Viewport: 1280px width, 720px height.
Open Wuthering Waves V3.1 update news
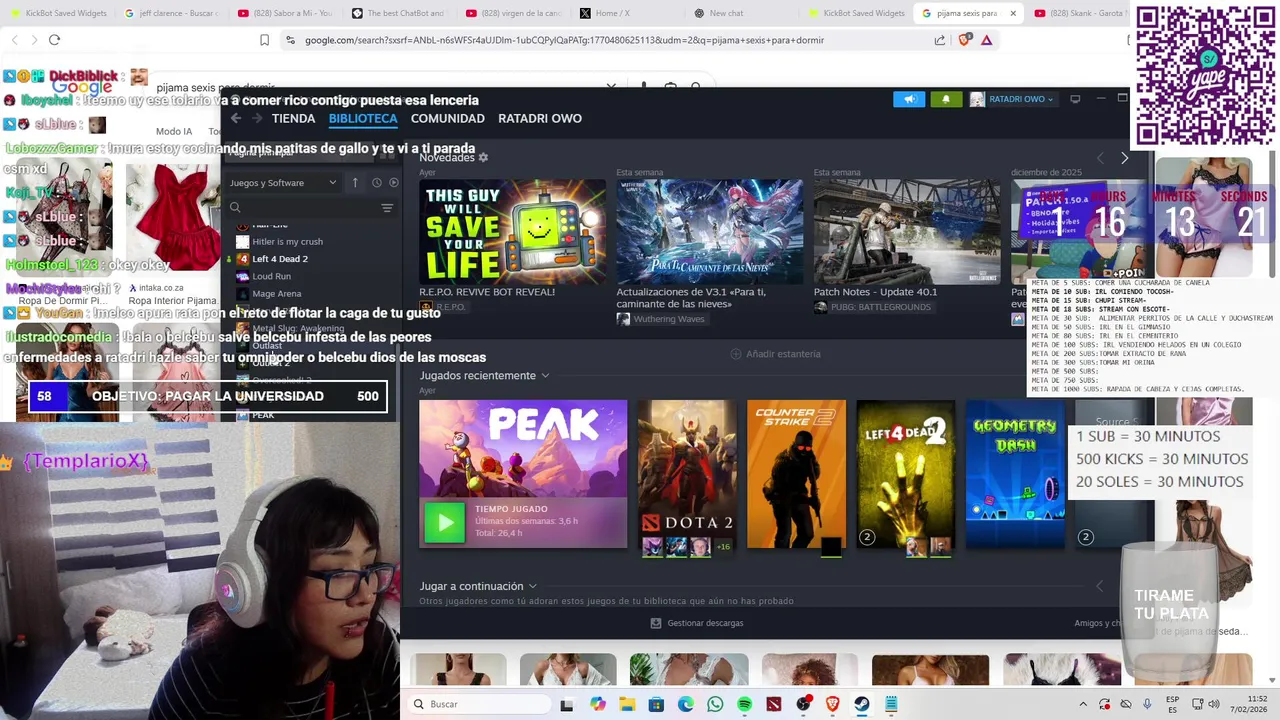click(x=709, y=232)
